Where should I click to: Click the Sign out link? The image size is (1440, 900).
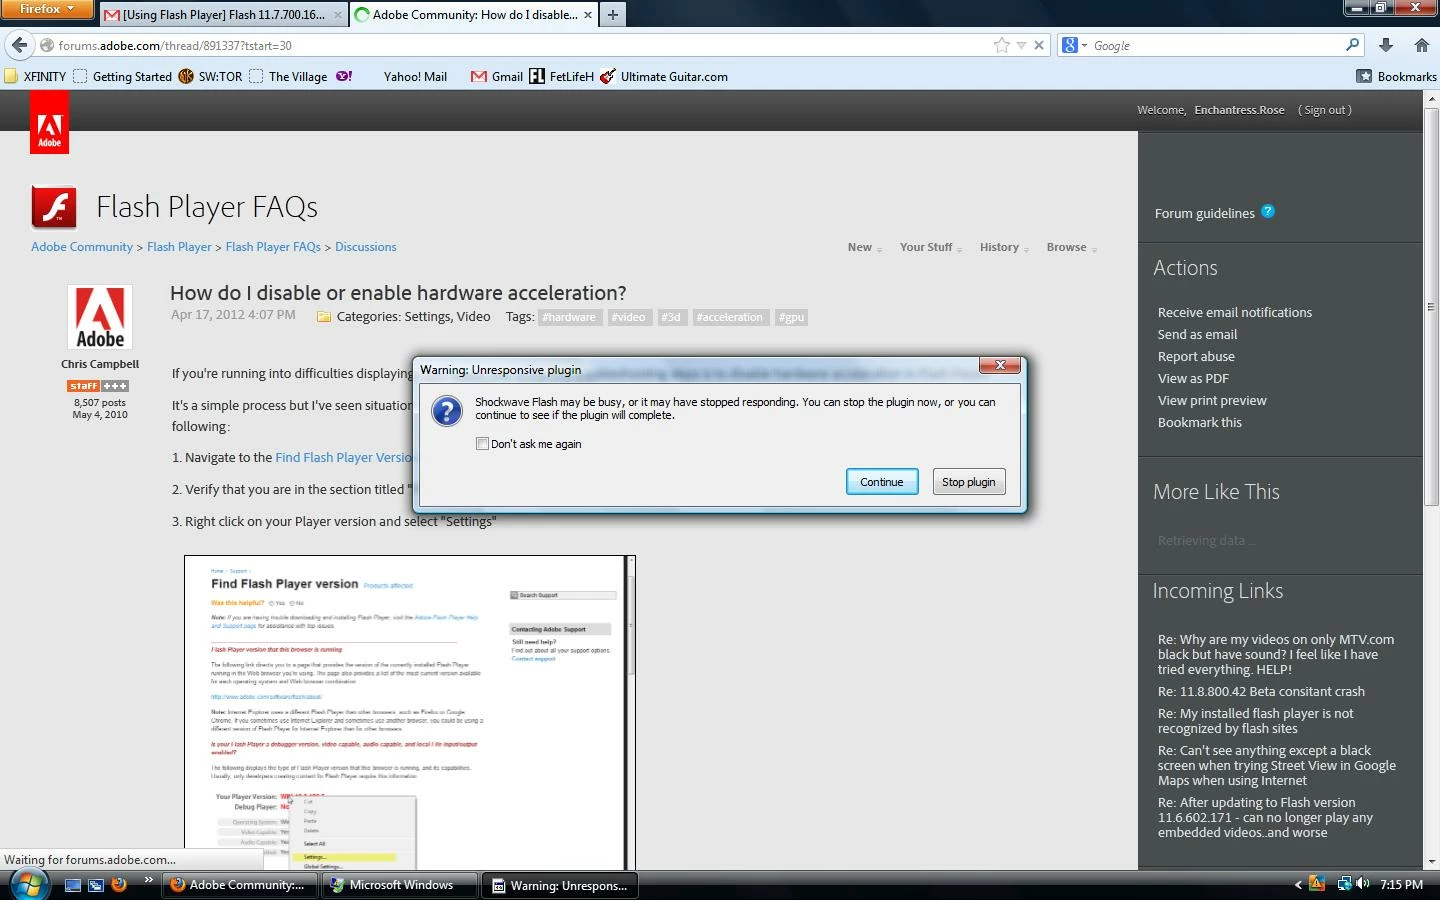point(1325,110)
